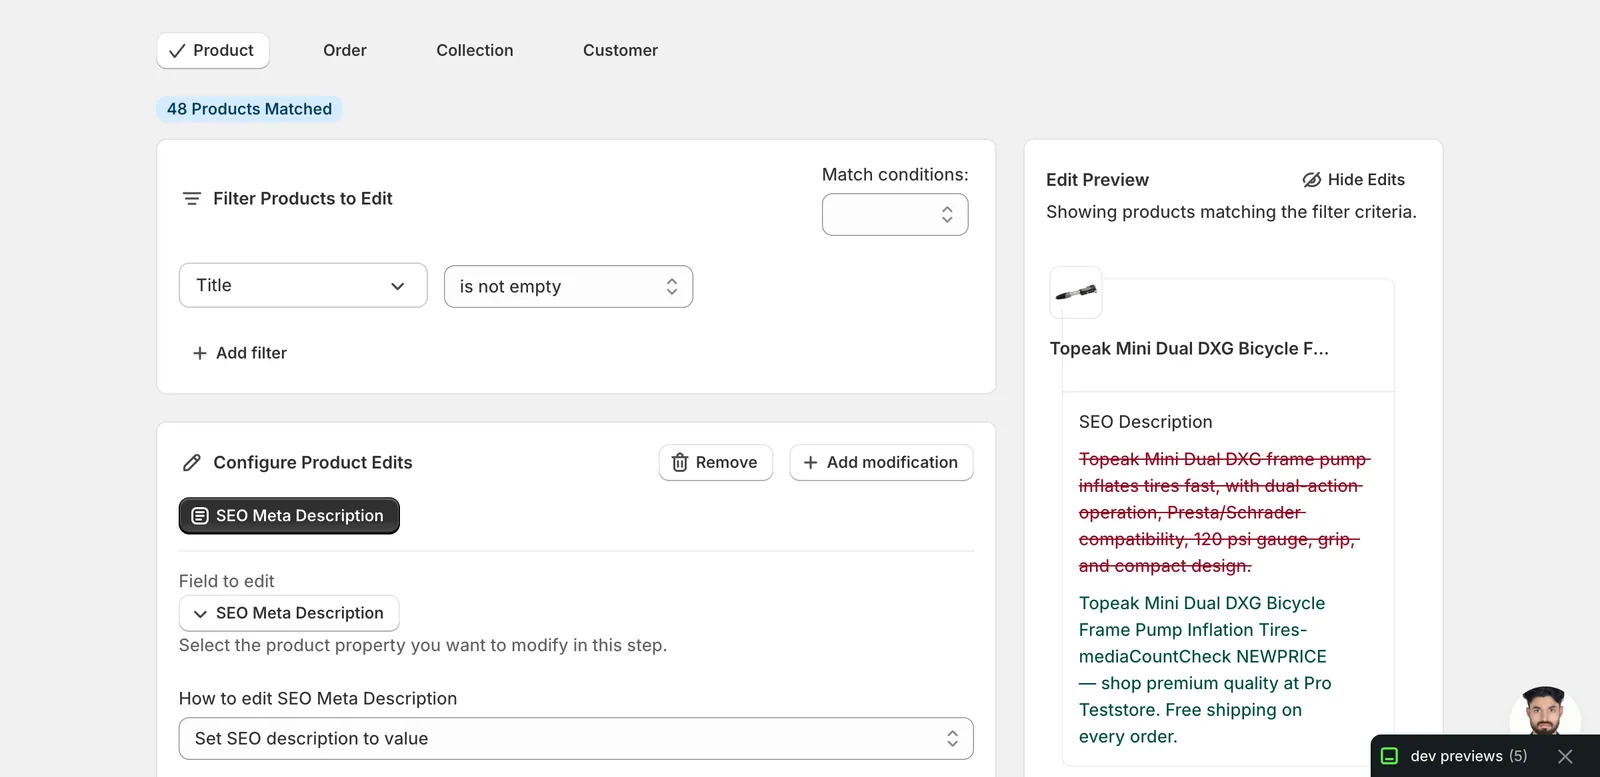
Task: Open the Collection tab
Action: pyautogui.click(x=475, y=51)
